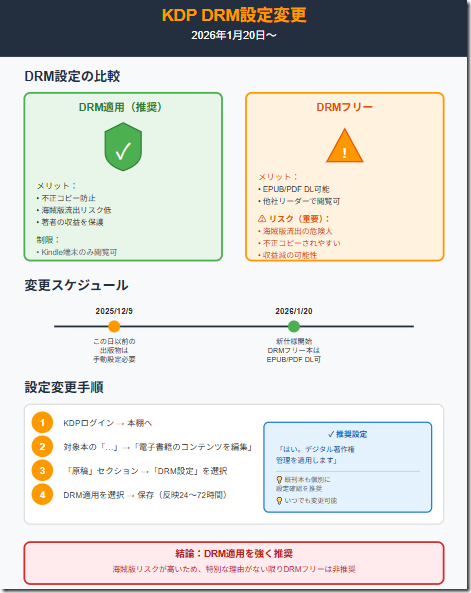This screenshot has height=593, width=471.
Task: Click the 不正コピー防止 bullet
Action: coord(66,198)
